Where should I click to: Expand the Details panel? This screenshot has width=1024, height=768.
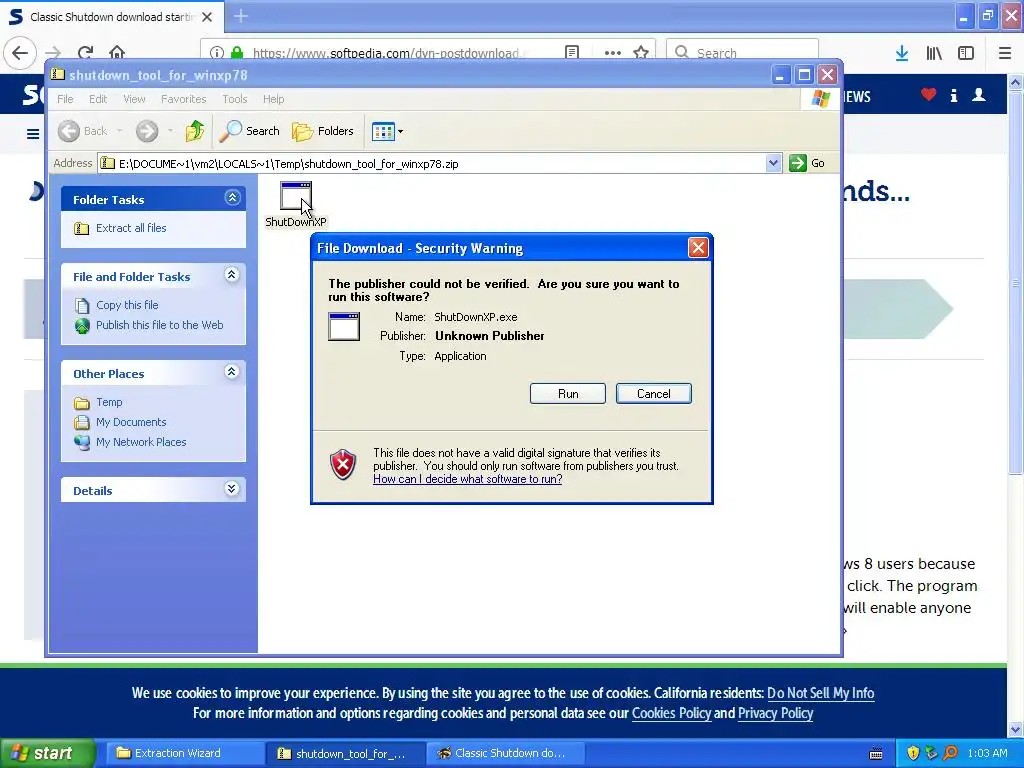pyautogui.click(x=232, y=489)
